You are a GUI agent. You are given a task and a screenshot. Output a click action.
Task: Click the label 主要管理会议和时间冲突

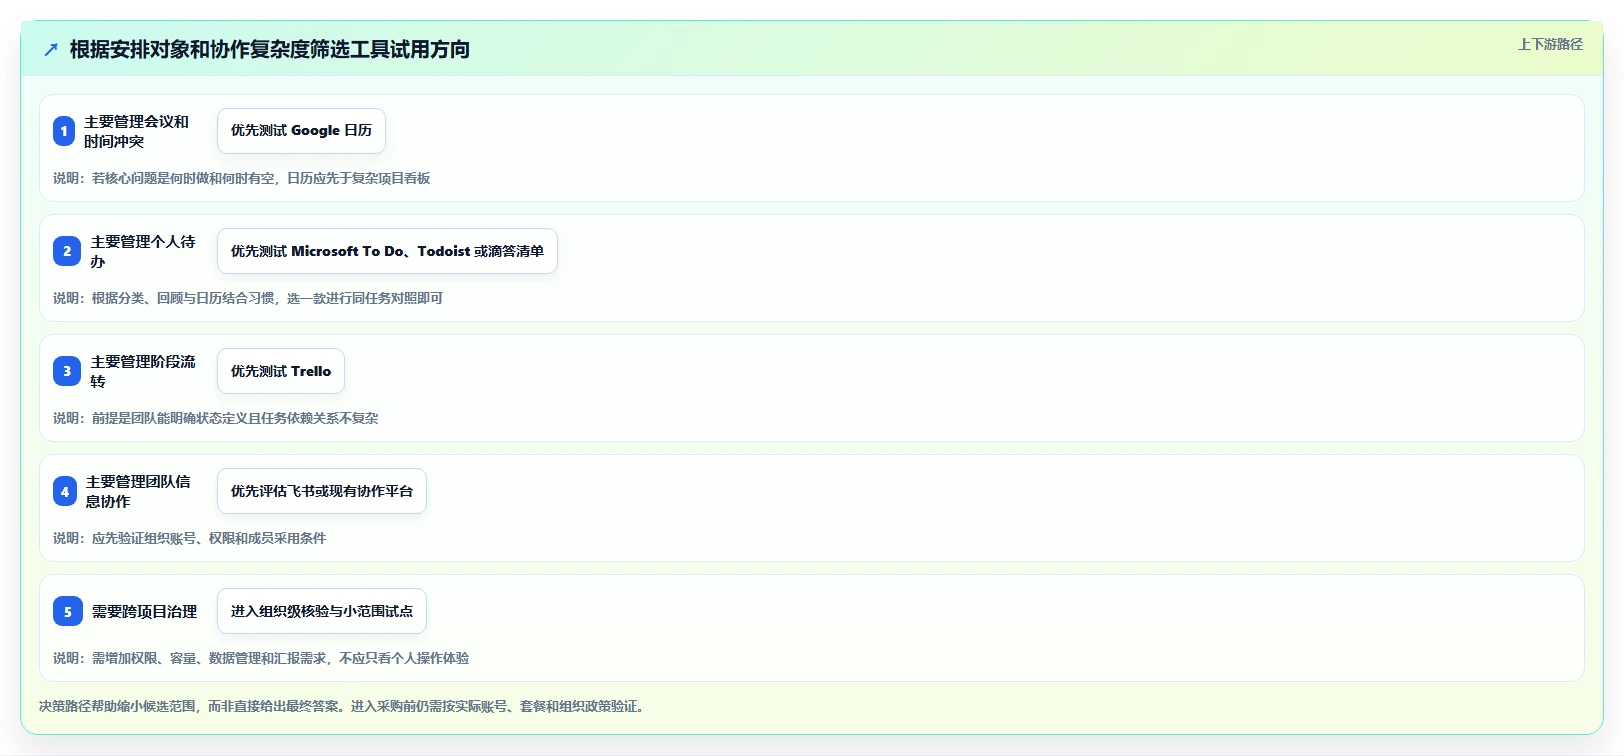137,131
